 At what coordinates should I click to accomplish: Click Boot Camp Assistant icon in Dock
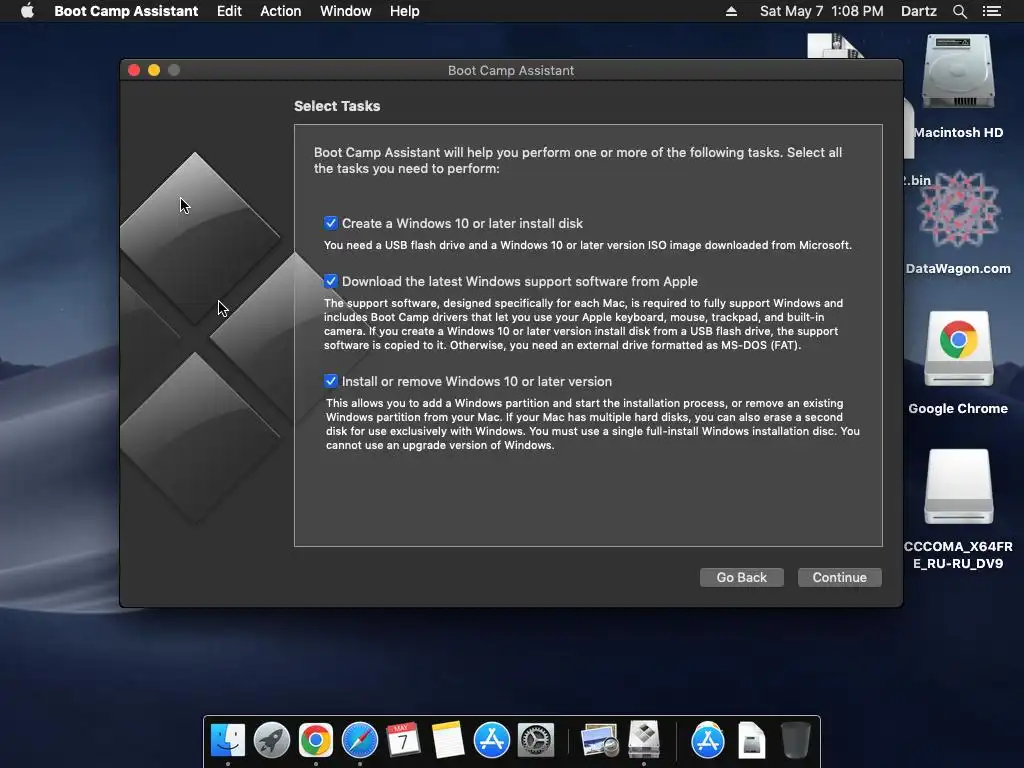point(644,739)
